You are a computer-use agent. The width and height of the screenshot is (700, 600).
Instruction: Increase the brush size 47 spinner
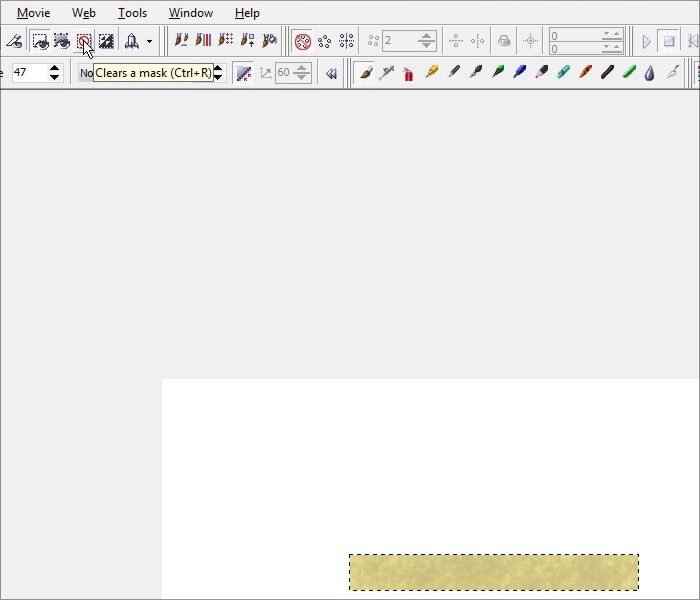coord(55,68)
